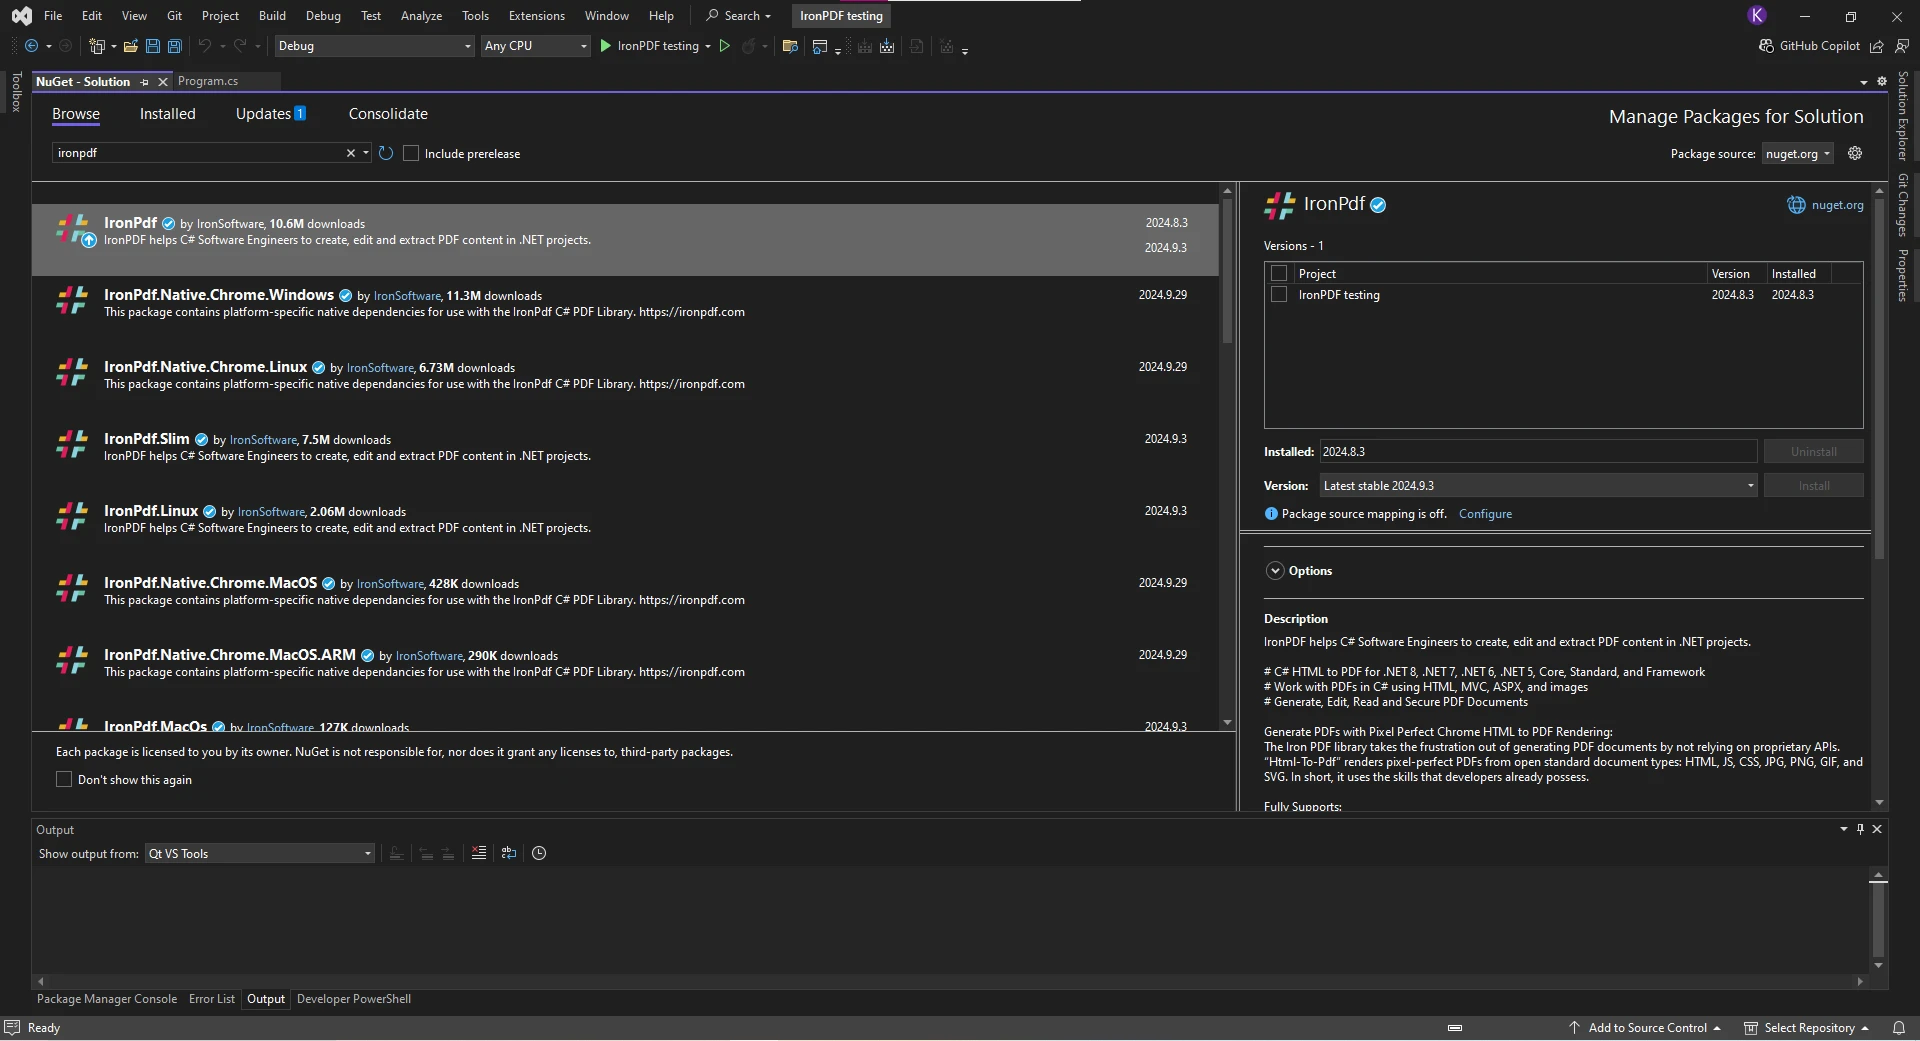Viewport: 1920px width, 1041px height.
Task: Click Select Repository in status bar
Action: tap(1808, 1028)
